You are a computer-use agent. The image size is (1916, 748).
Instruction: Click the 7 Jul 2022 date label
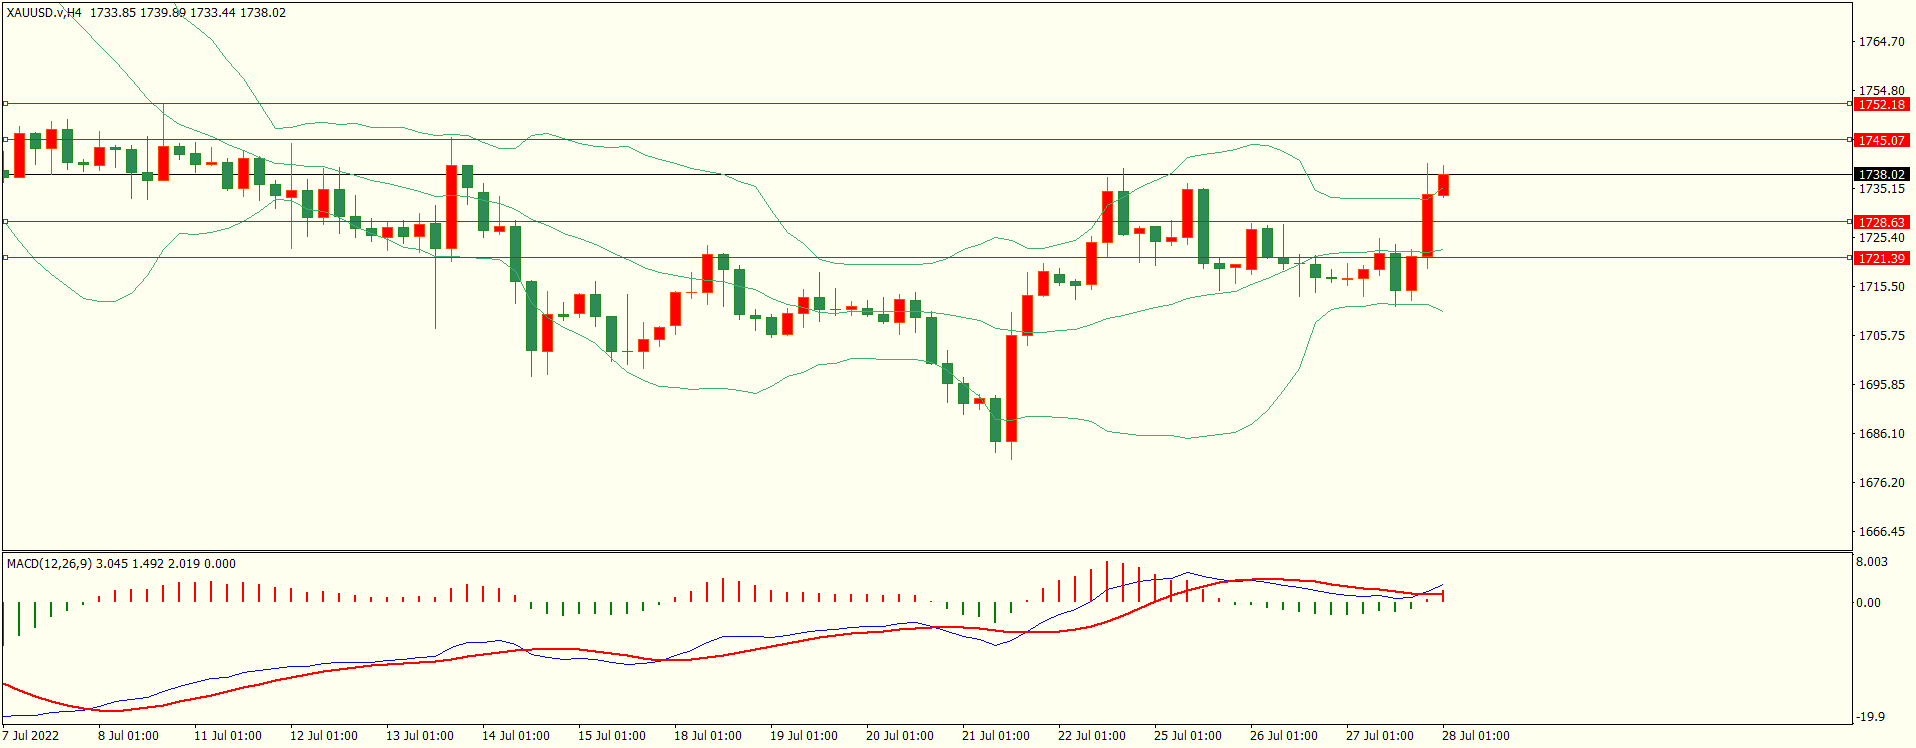coord(31,736)
